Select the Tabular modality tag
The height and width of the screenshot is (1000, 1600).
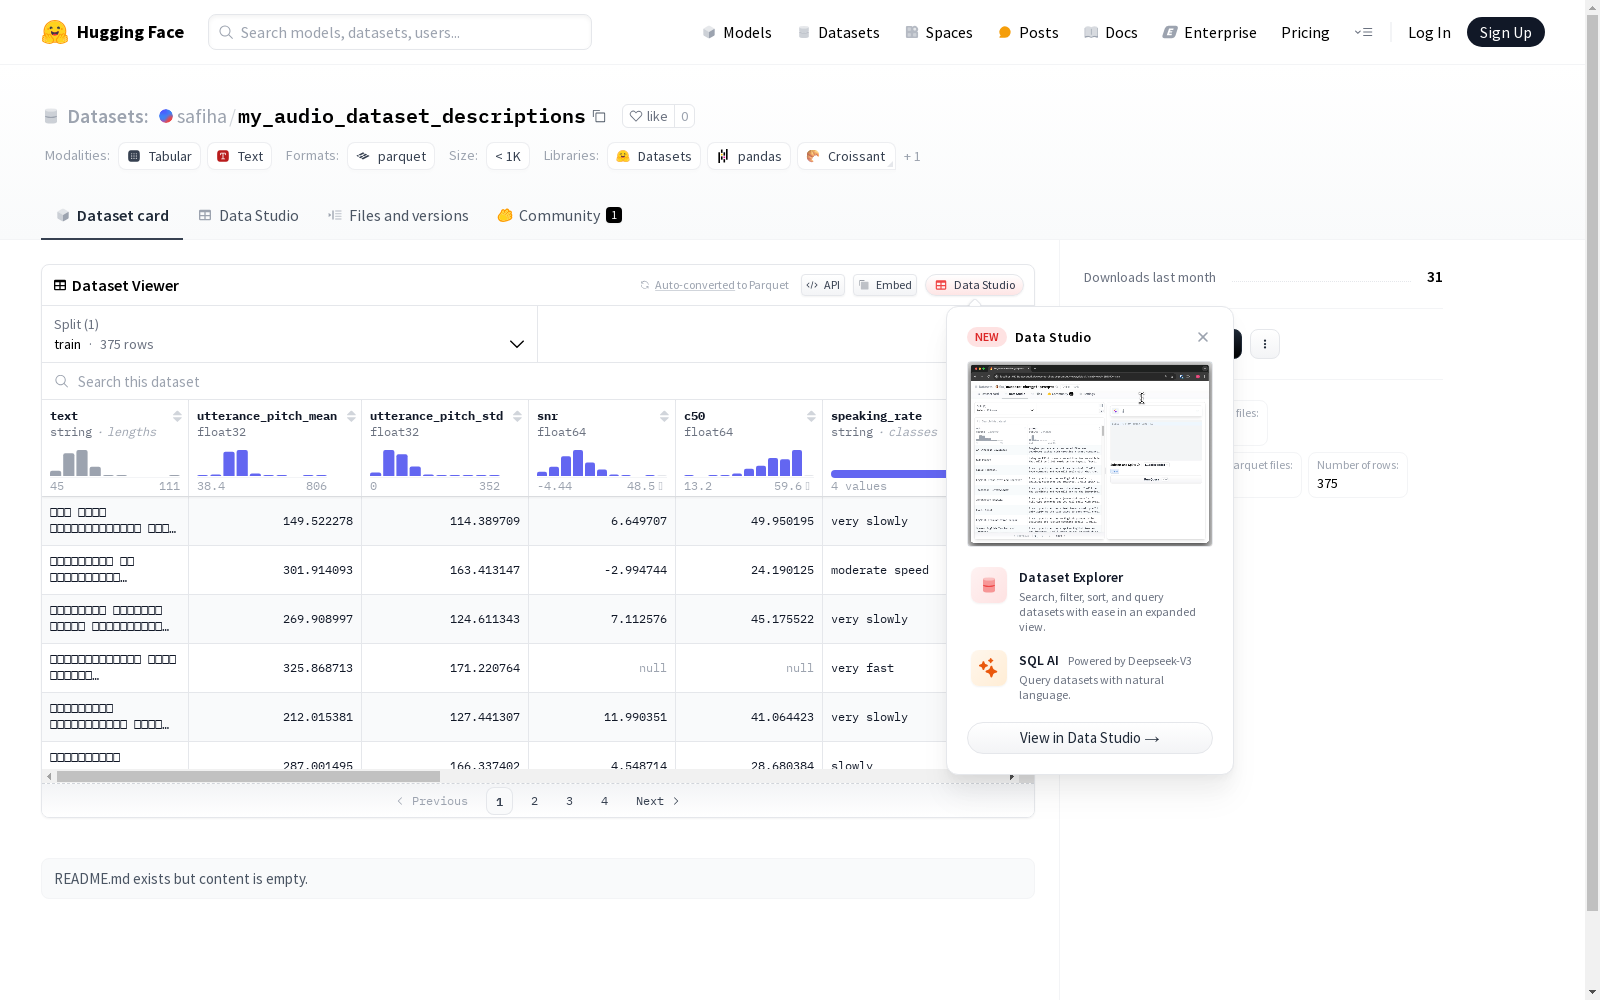(160, 156)
